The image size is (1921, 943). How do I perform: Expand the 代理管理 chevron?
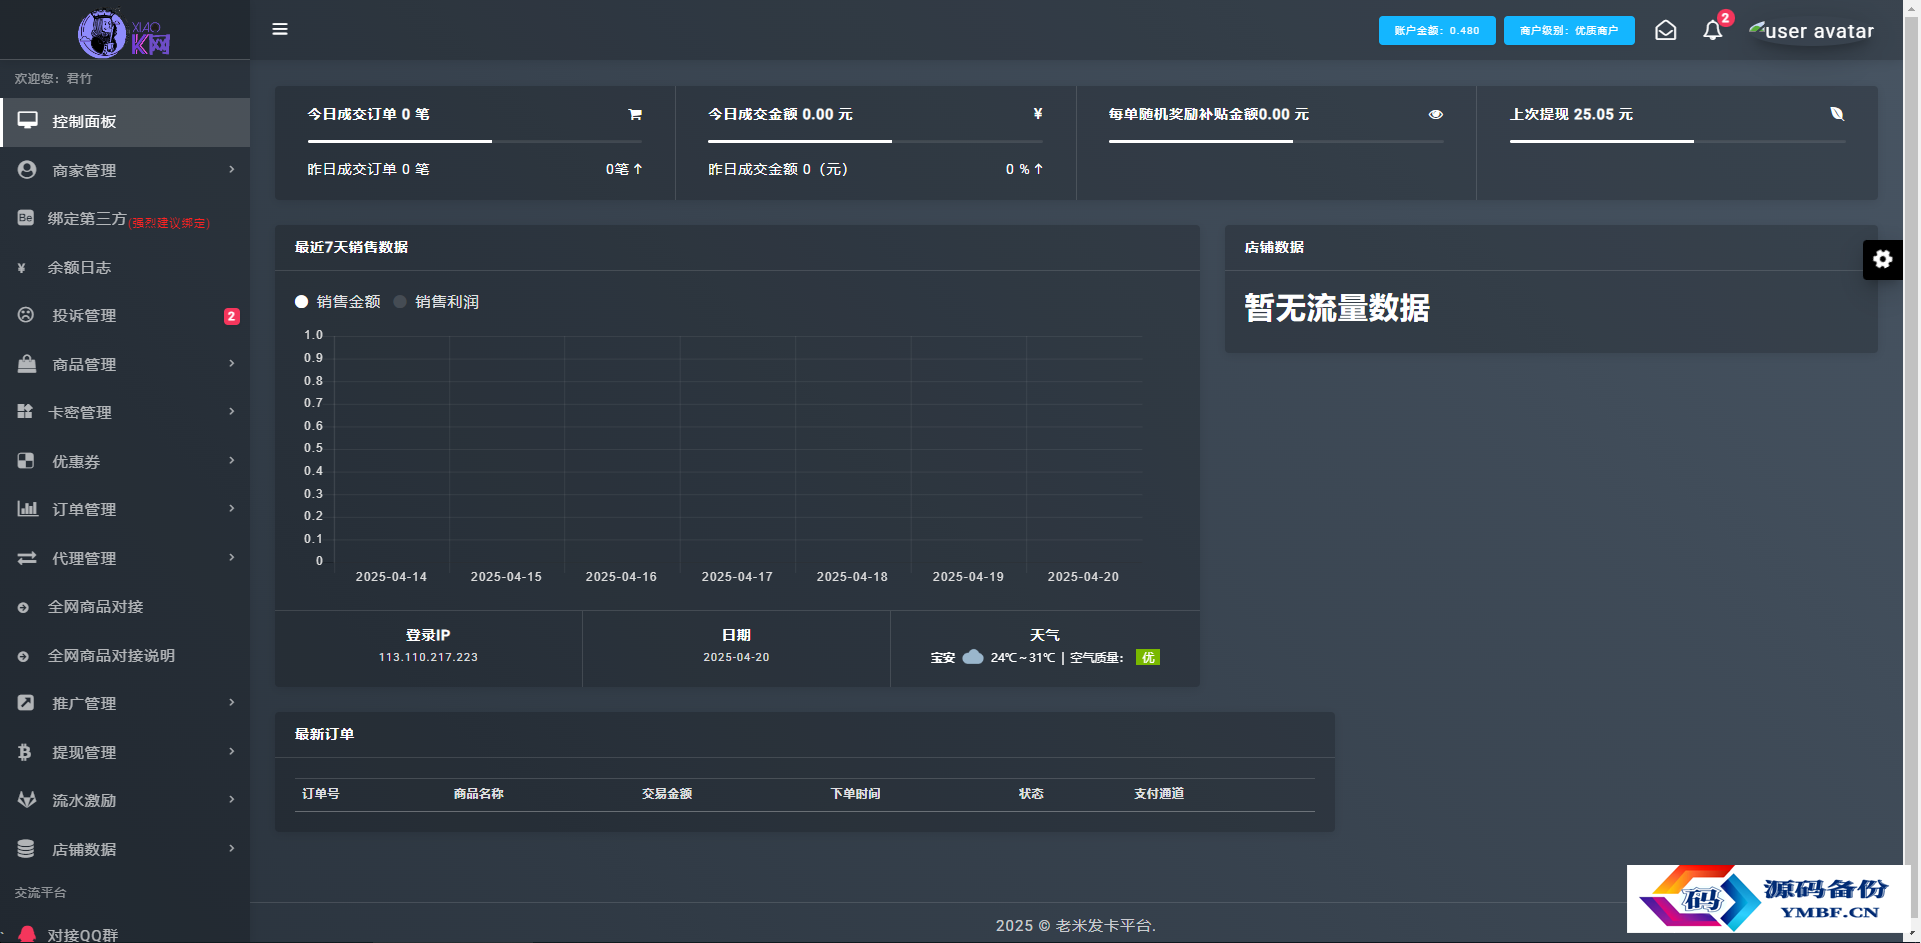click(232, 557)
